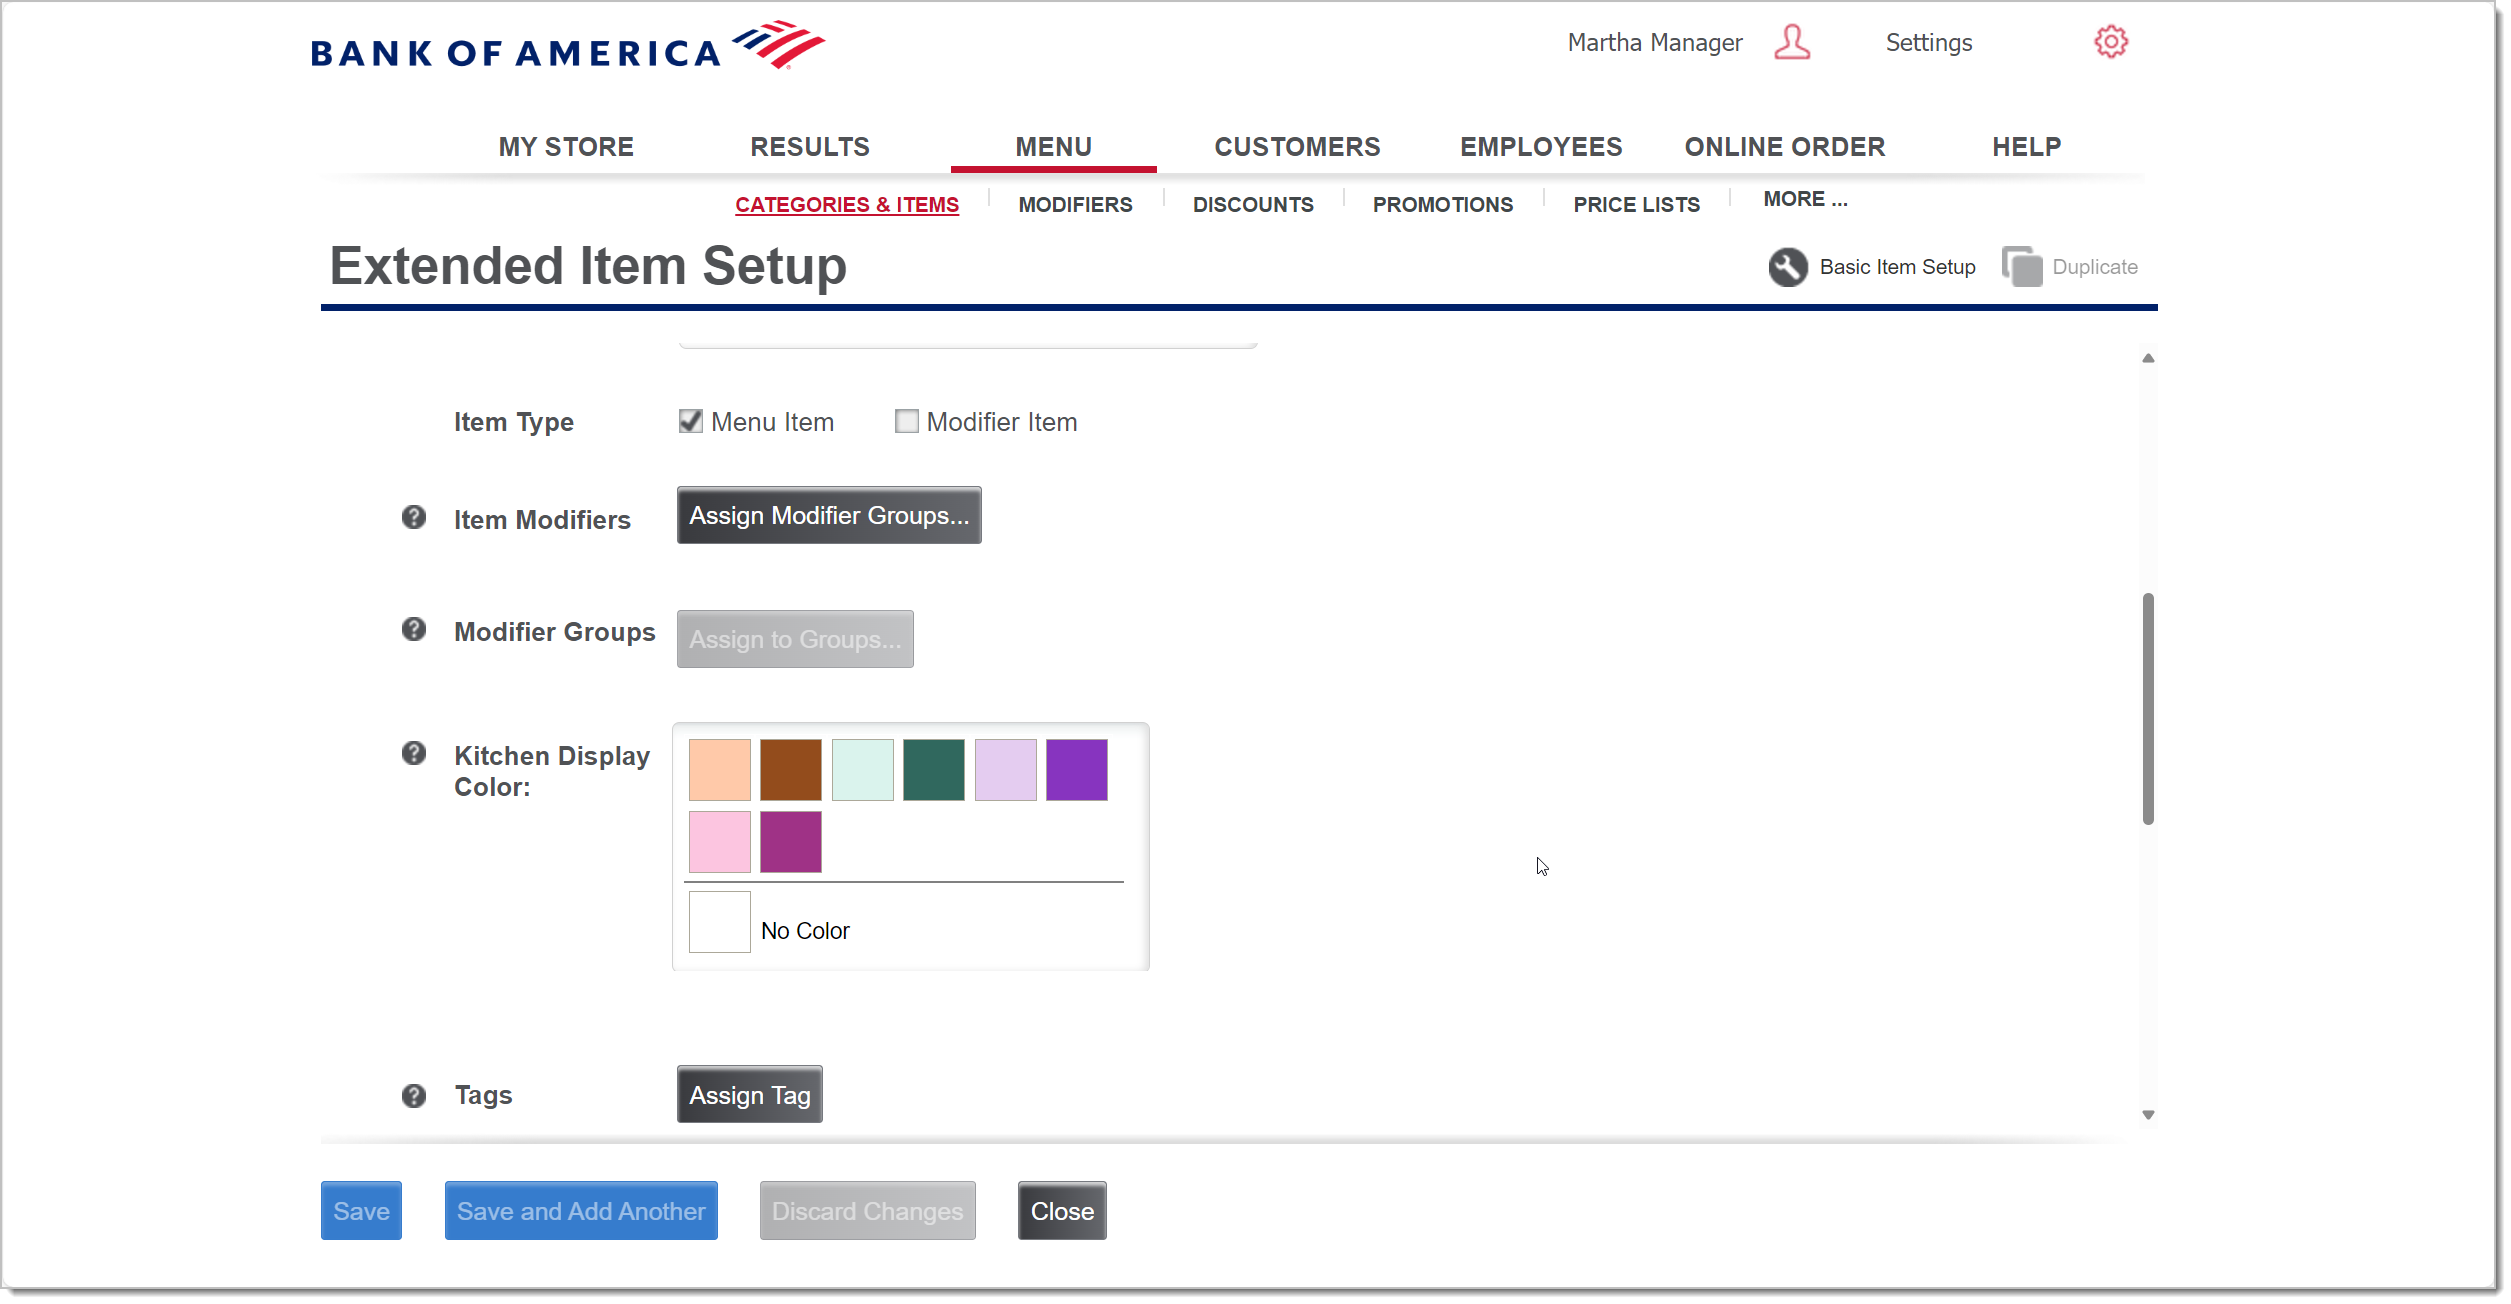The height and width of the screenshot is (1304, 2511).
Task: Open the CATEGORIES & ITEMS submenu link
Action: tap(847, 205)
